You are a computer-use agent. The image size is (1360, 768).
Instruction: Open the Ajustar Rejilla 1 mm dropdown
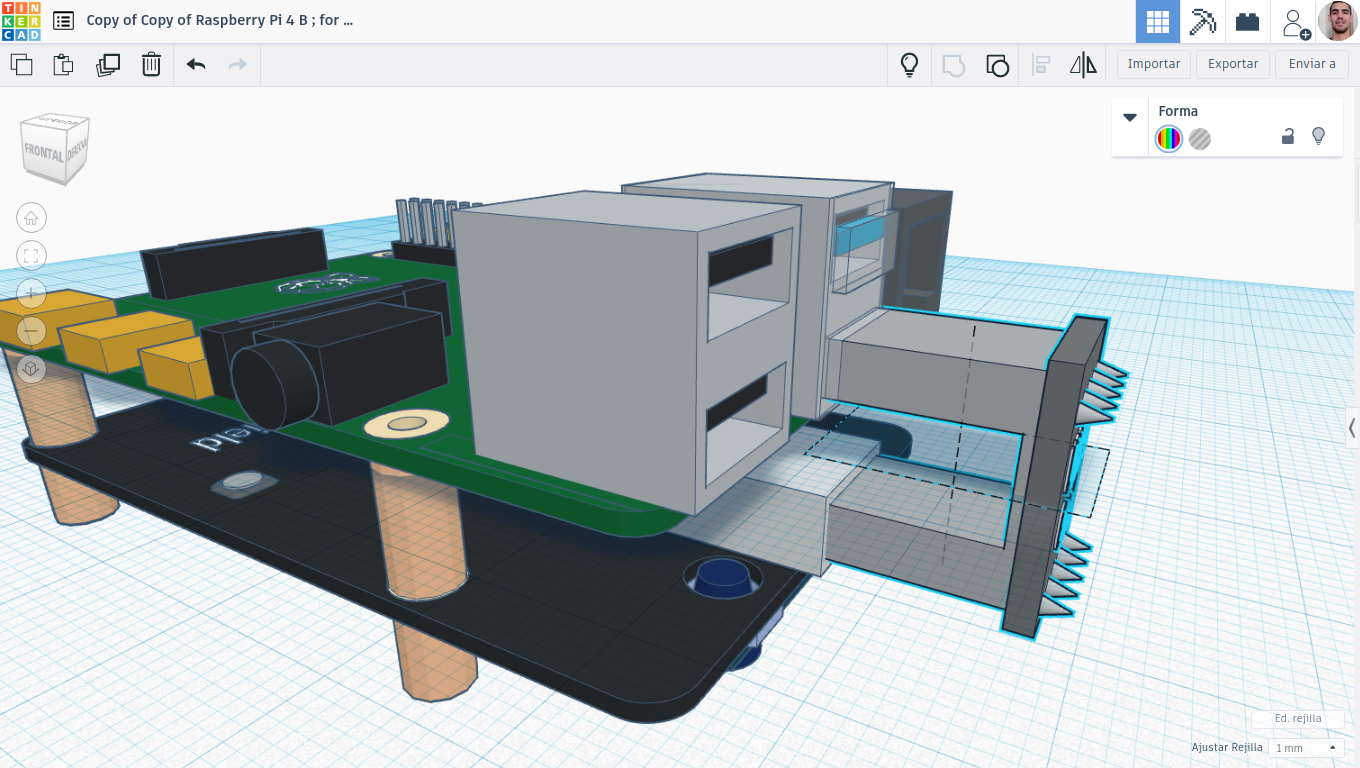click(x=1305, y=748)
